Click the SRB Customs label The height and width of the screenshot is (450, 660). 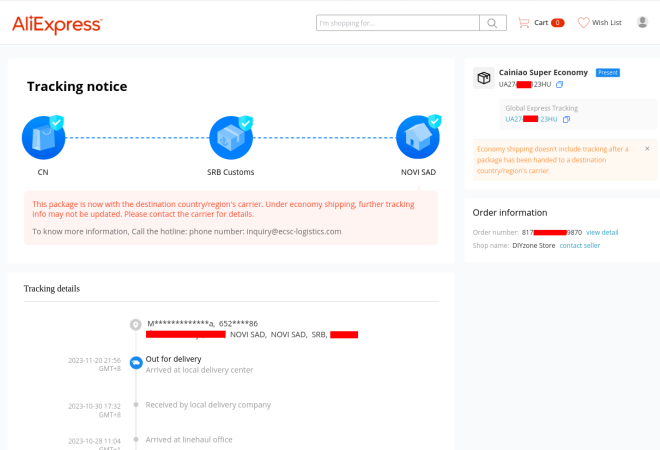pyautogui.click(x=231, y=172)
